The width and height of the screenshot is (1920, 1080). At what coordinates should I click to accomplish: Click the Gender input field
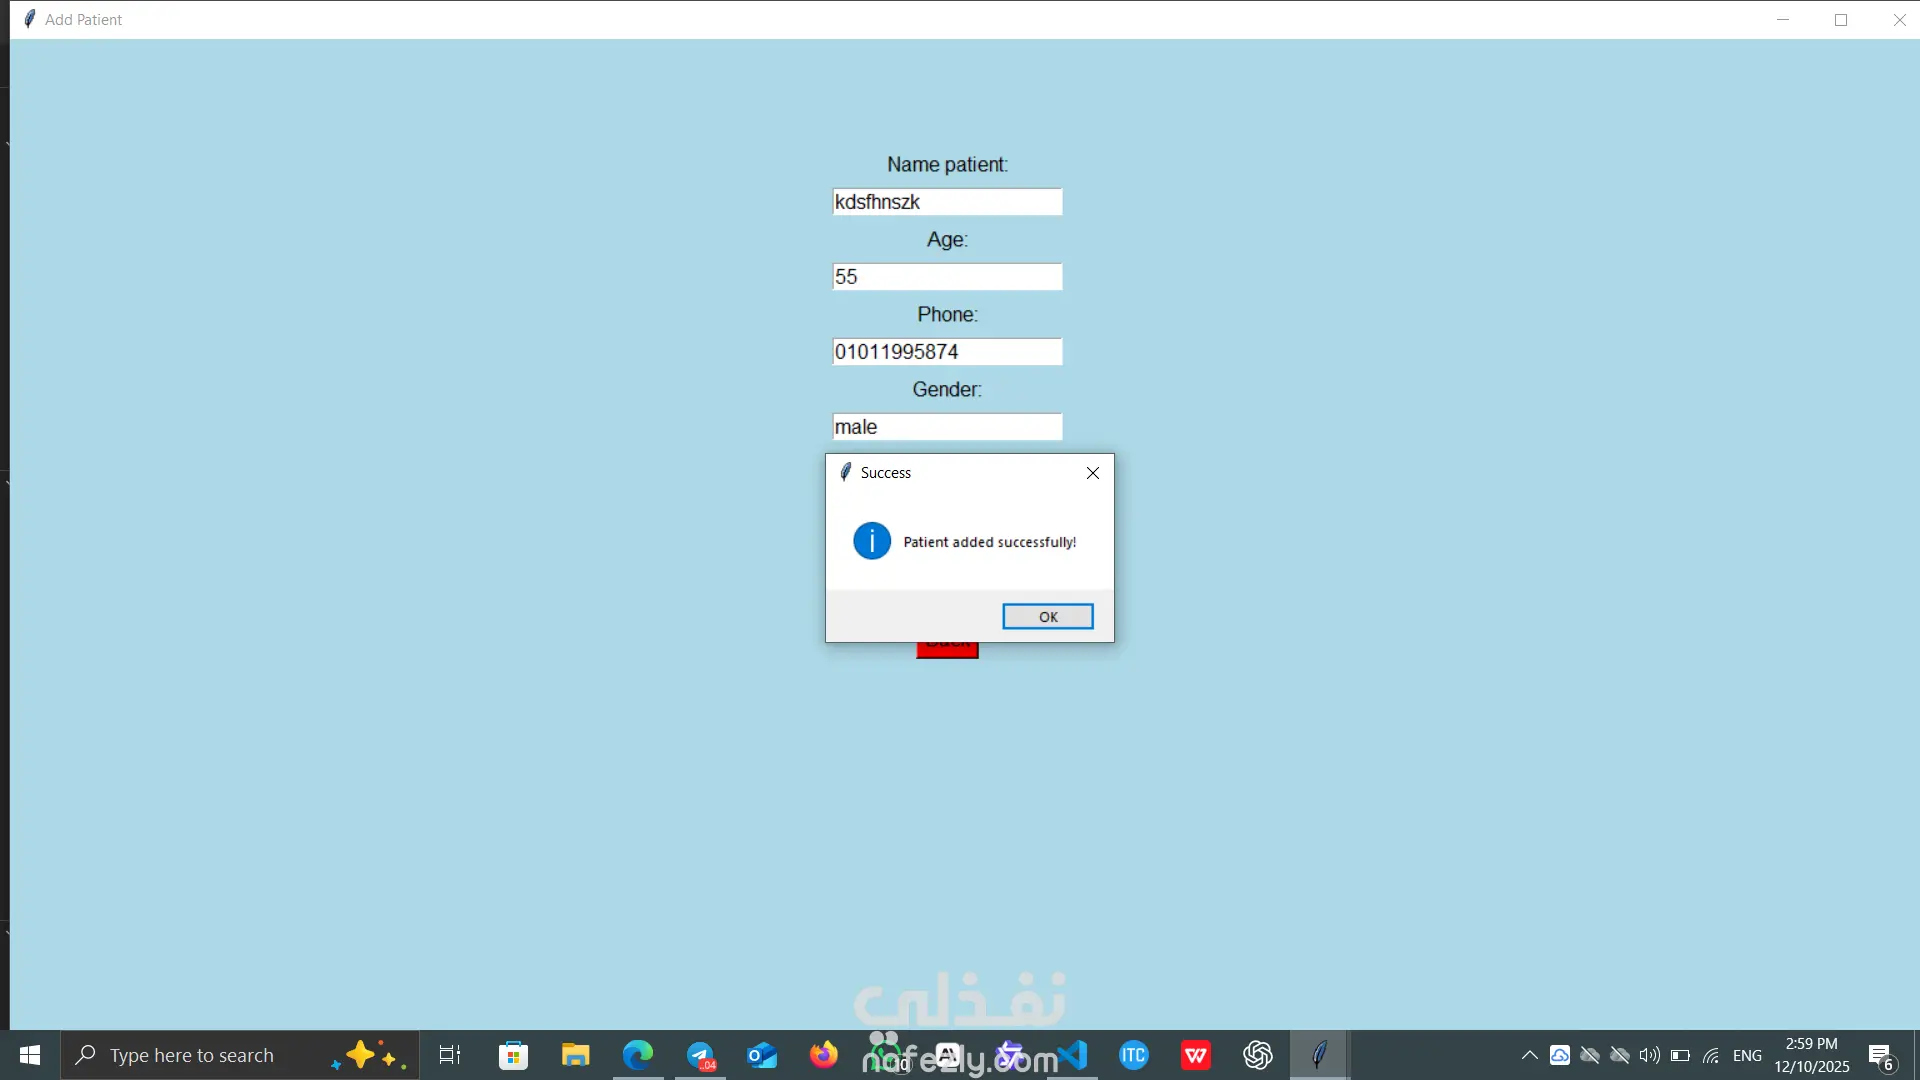point(946,427)
